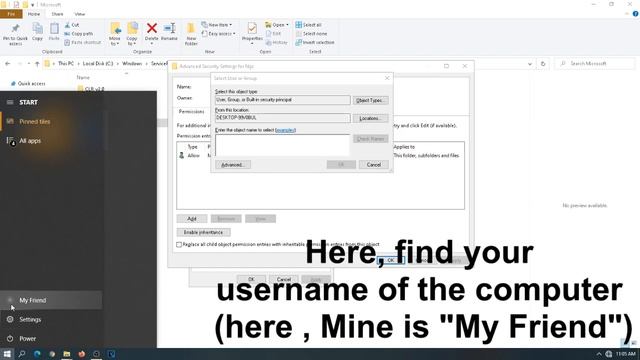Click the My Friend user account entry
This screenshot has width=640, height=360.
(x=51, y=300)
